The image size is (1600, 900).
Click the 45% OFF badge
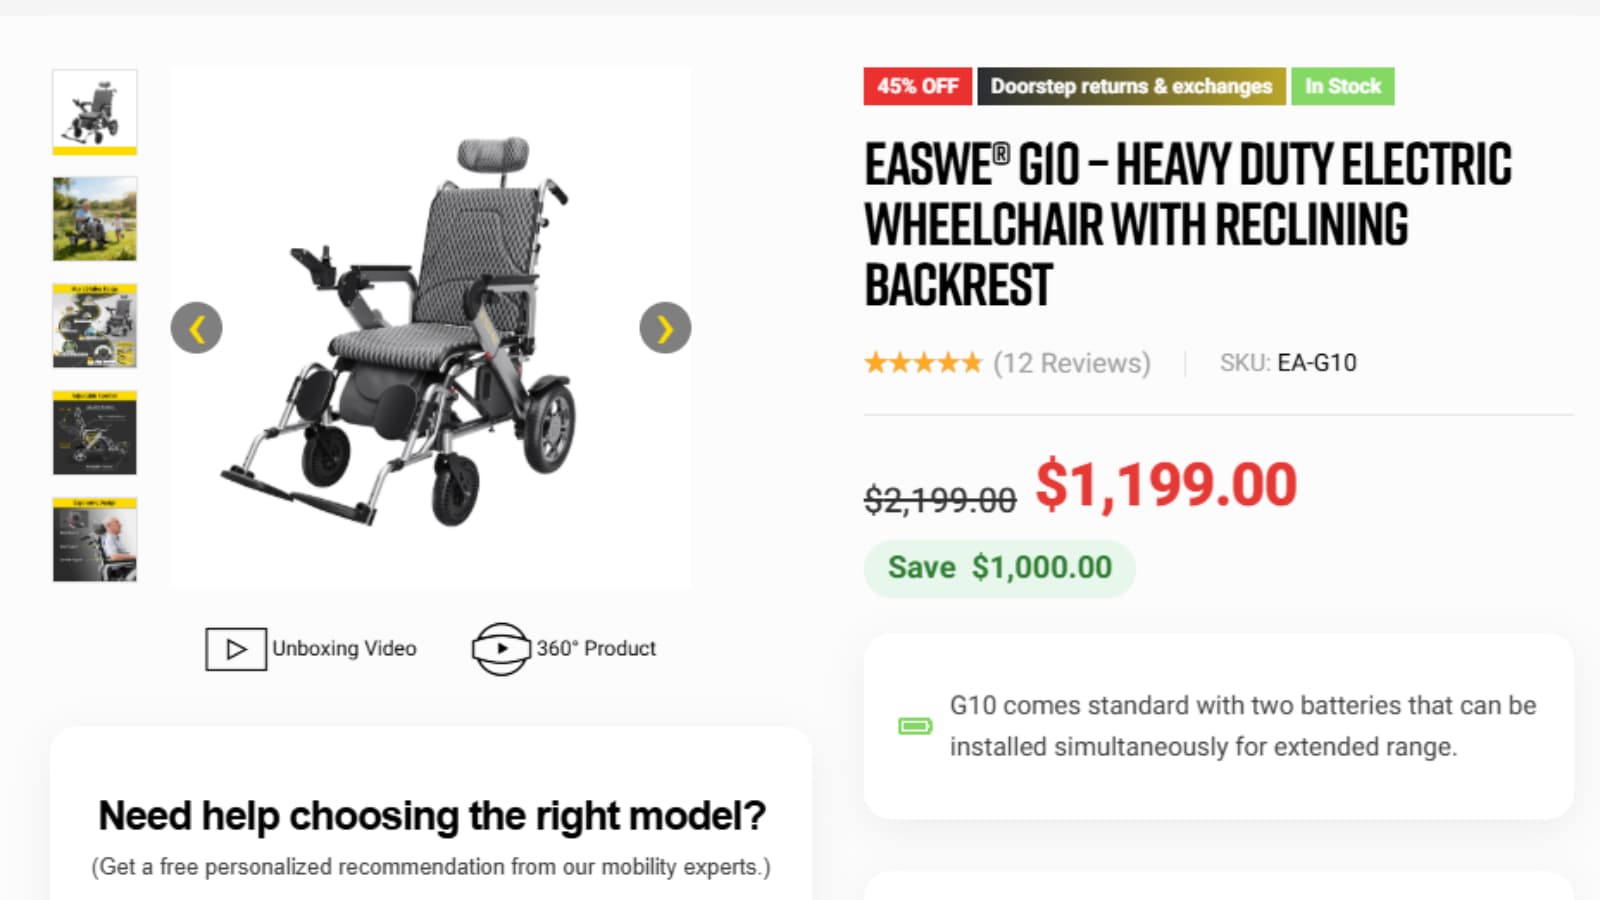pyautogui.click(x=918, y=86)
